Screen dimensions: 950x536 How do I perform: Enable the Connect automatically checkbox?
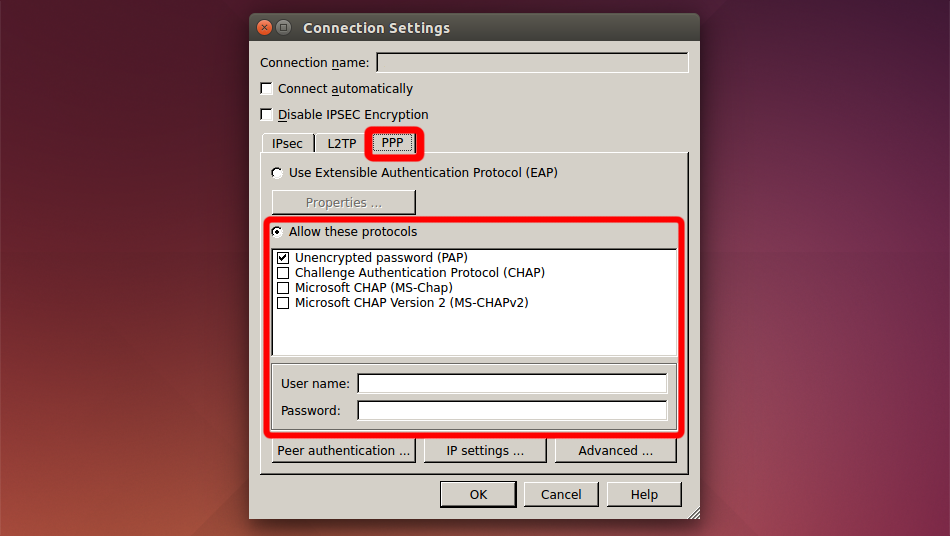[267, 89]
